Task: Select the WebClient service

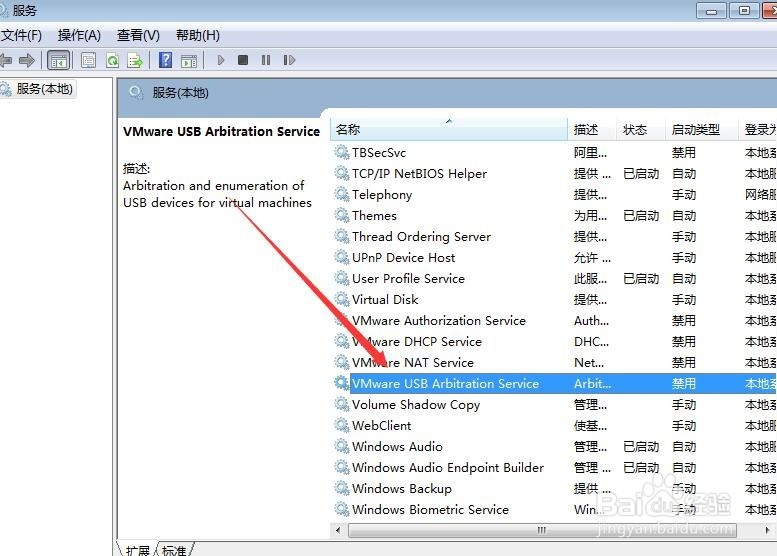Action: click(x=554, y=426)
